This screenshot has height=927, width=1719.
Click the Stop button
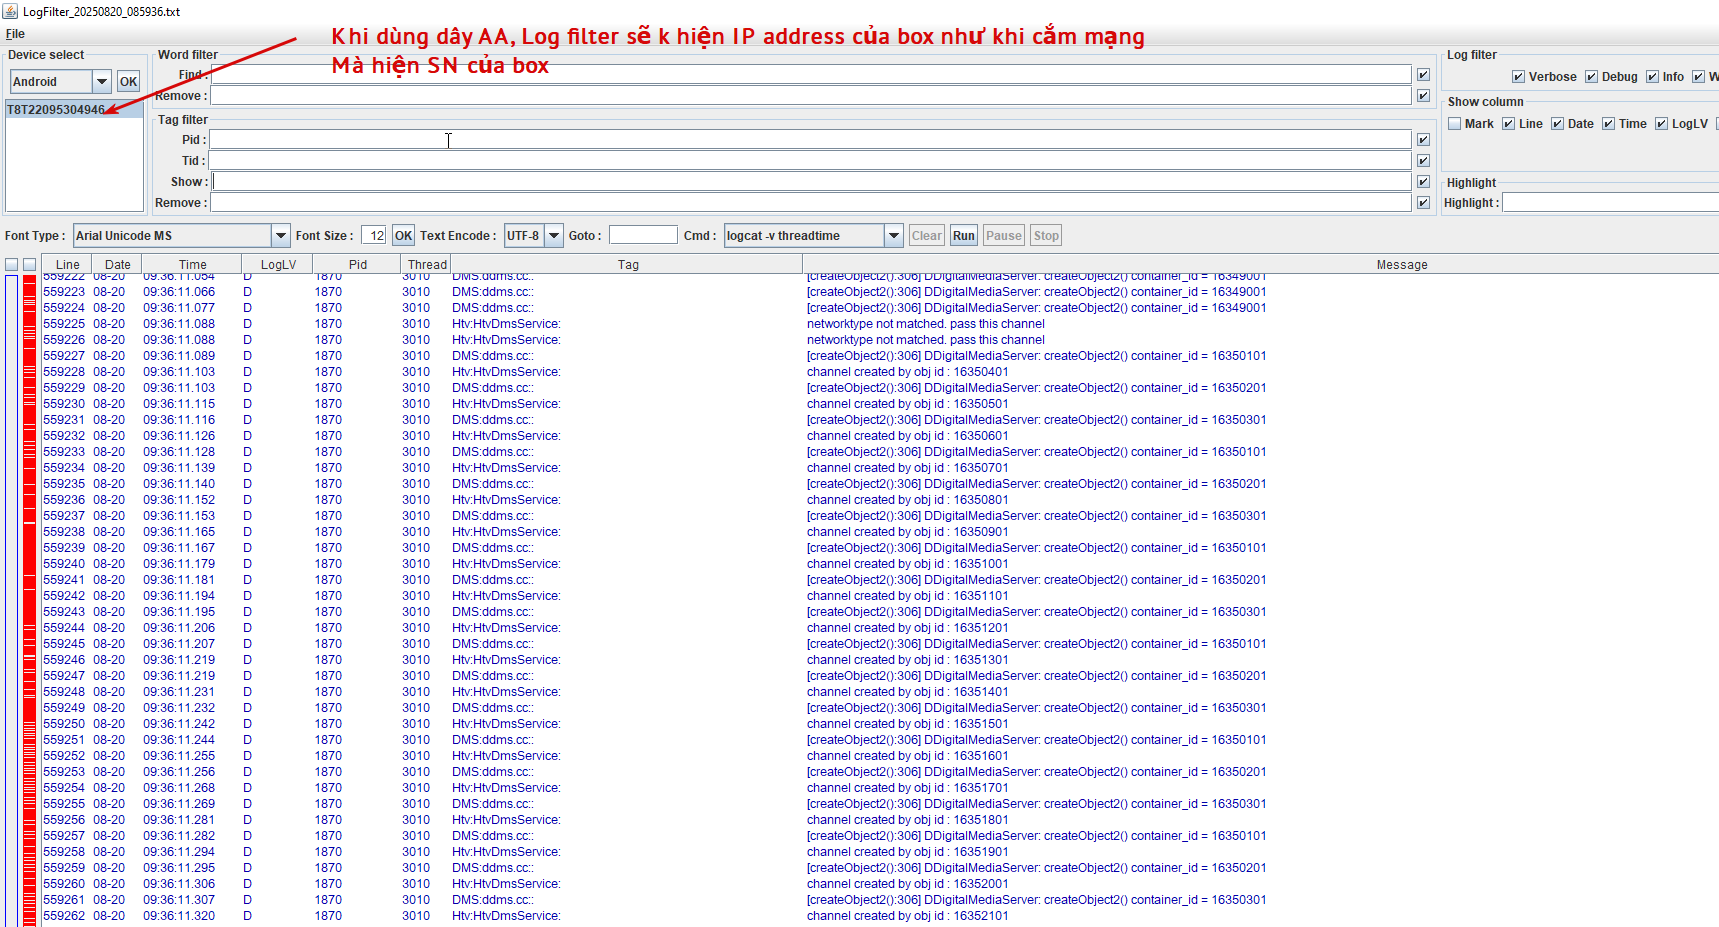pos(1046,236)
